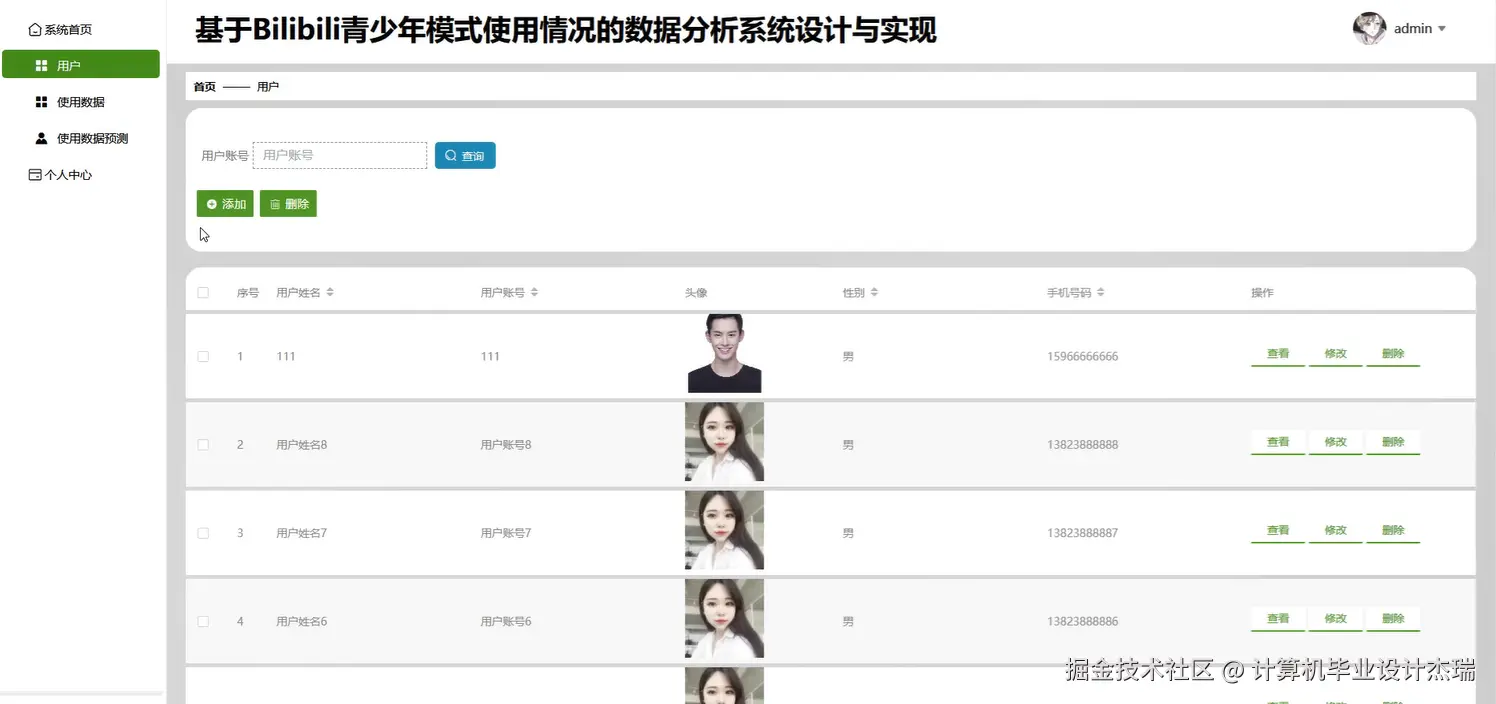
Task: Click phone number 15966666666
Action: click(x=1082, y=357)
